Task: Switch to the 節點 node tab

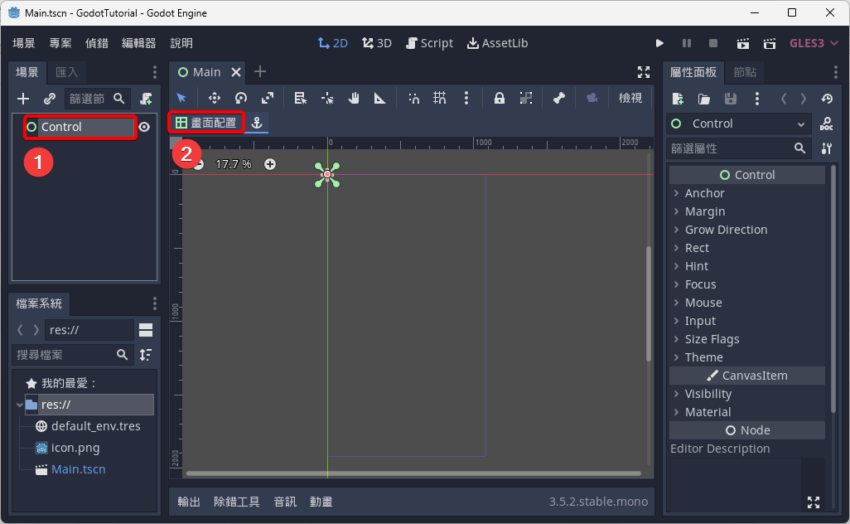Action: (x=745, y=72)
